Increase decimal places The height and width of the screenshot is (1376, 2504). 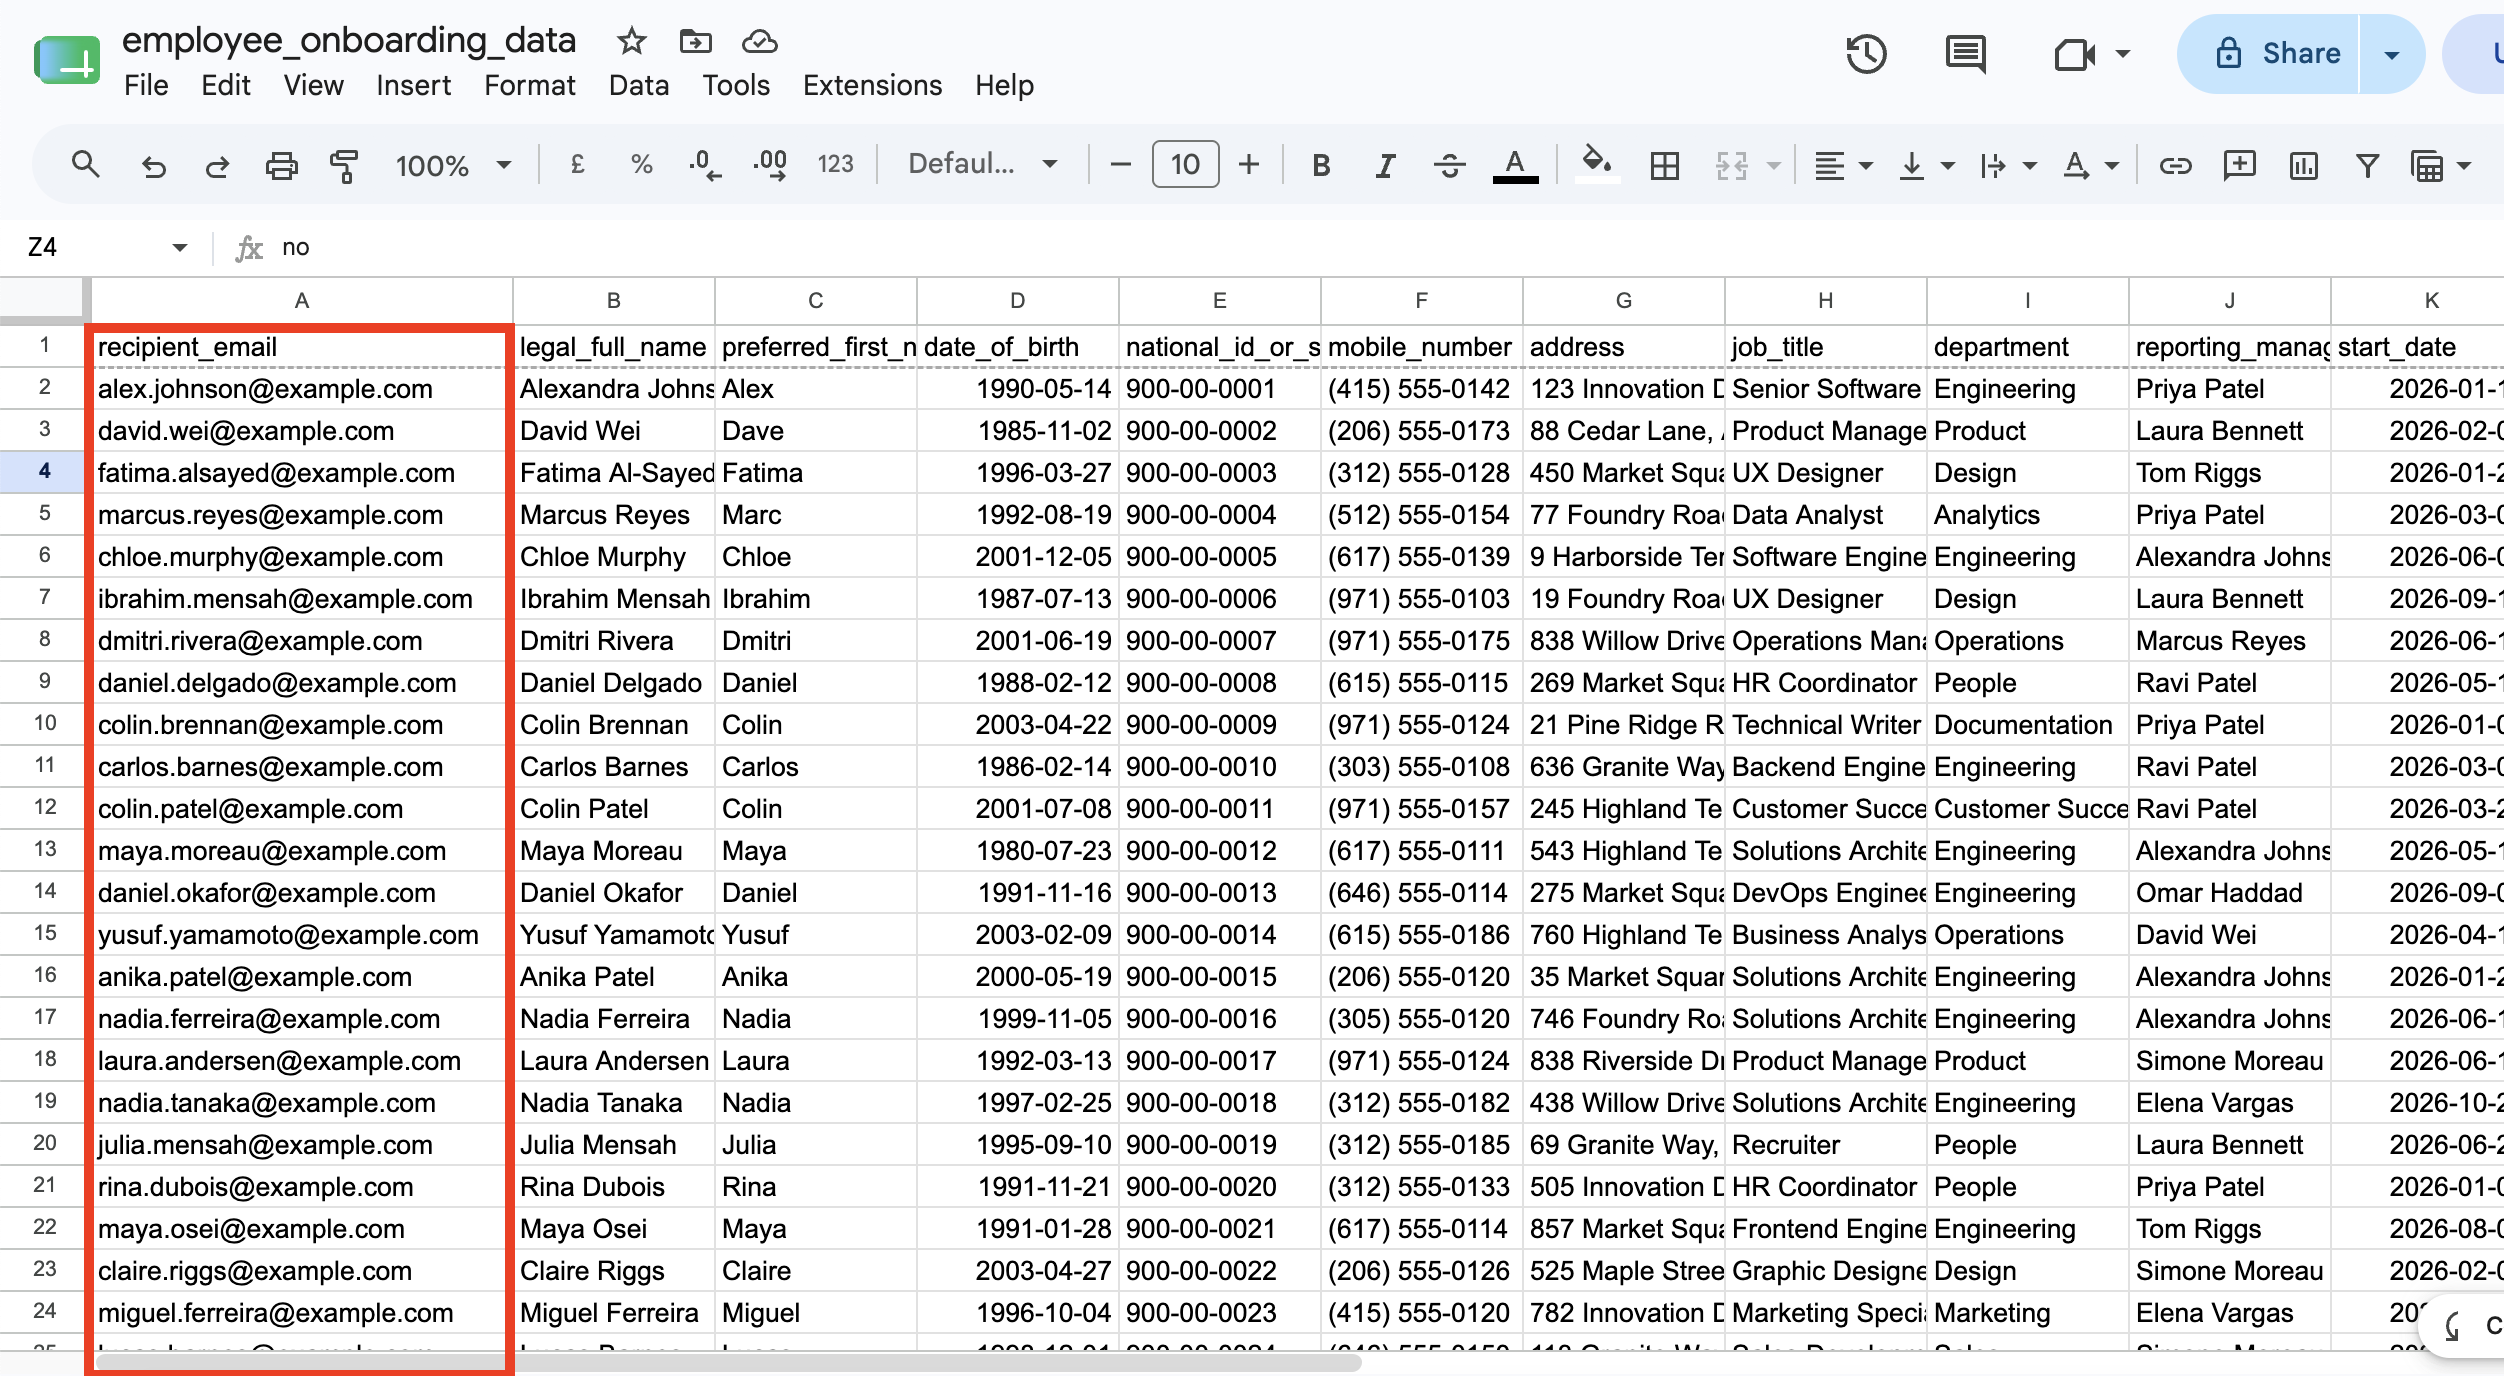point(770,165)
